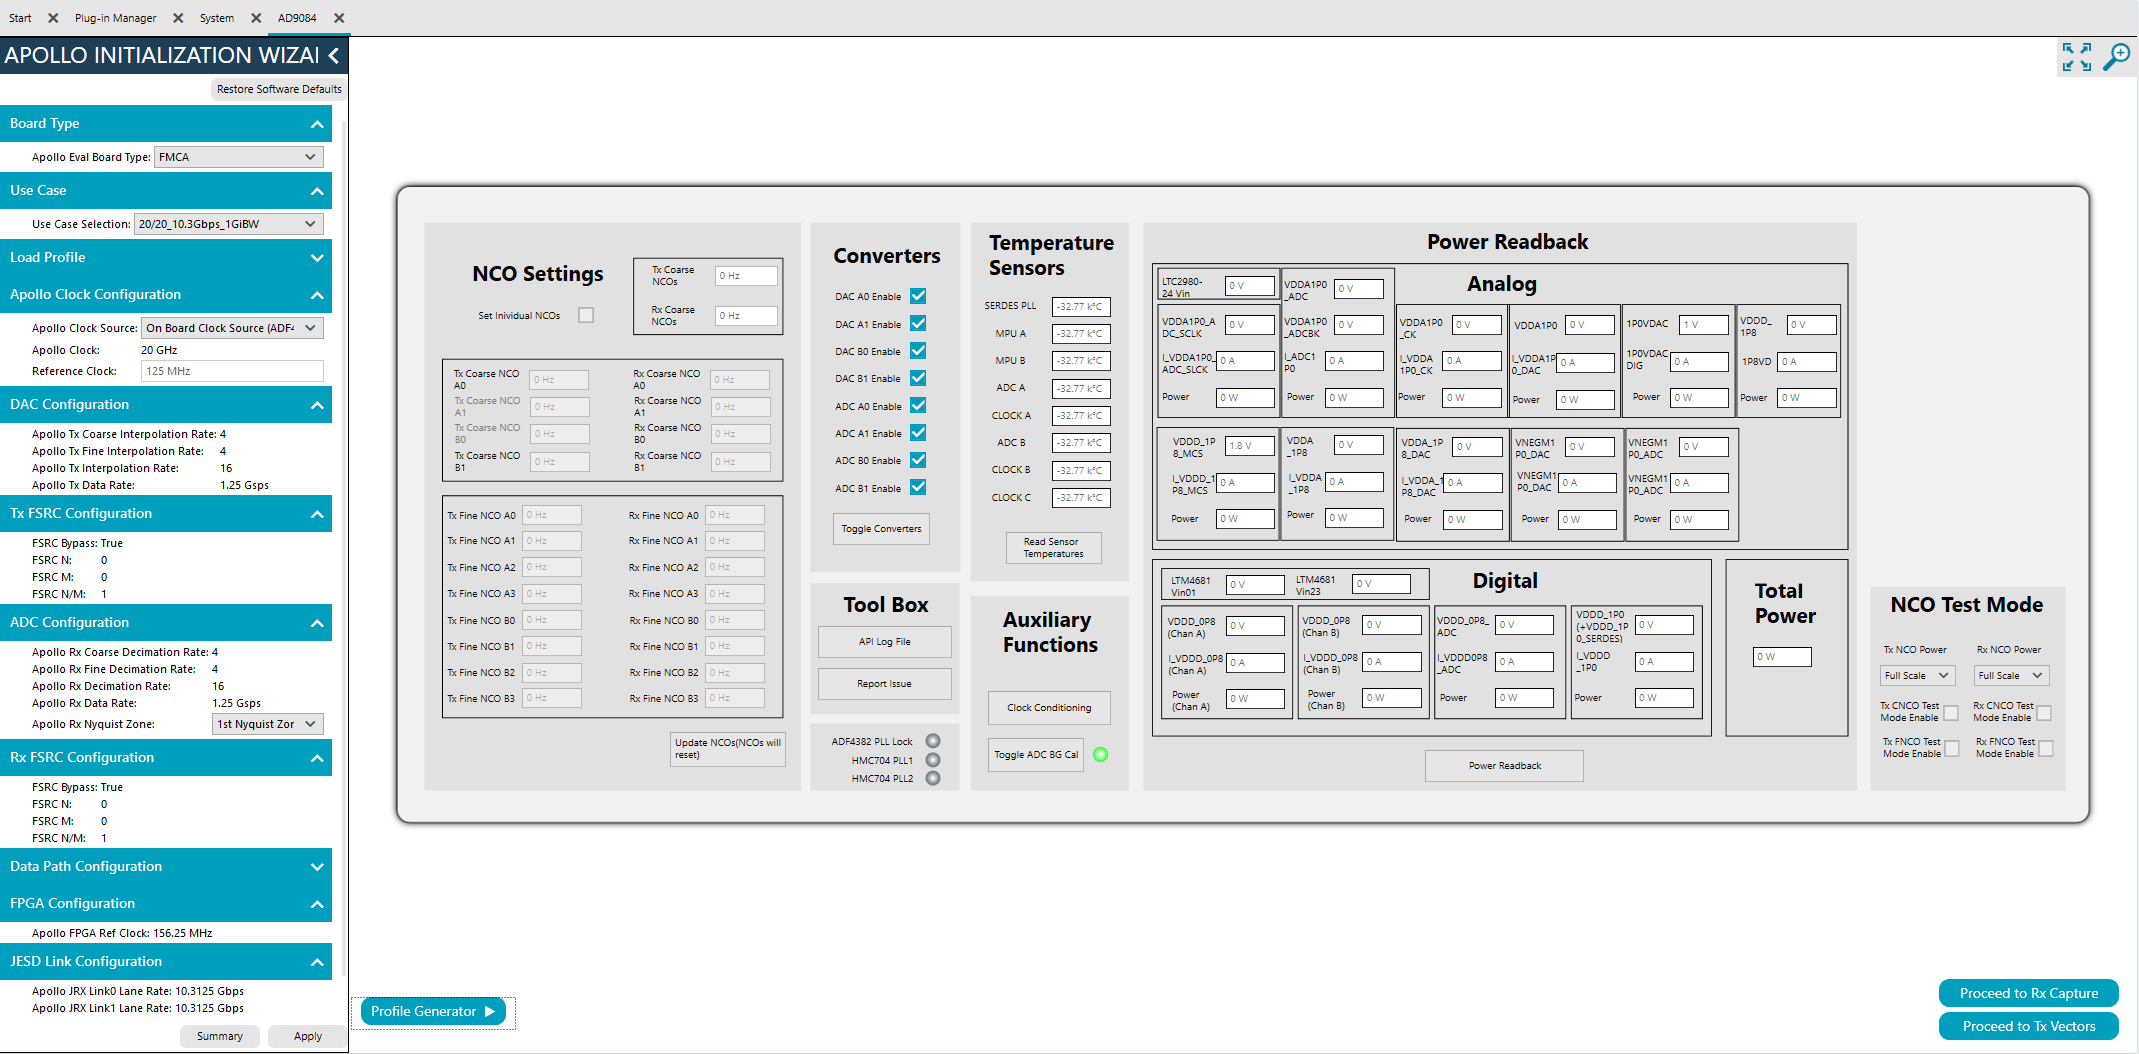2139x1054 pixels.
Task: Check the Set Individual NCOs checkbox
Action: tap(586, 314)
